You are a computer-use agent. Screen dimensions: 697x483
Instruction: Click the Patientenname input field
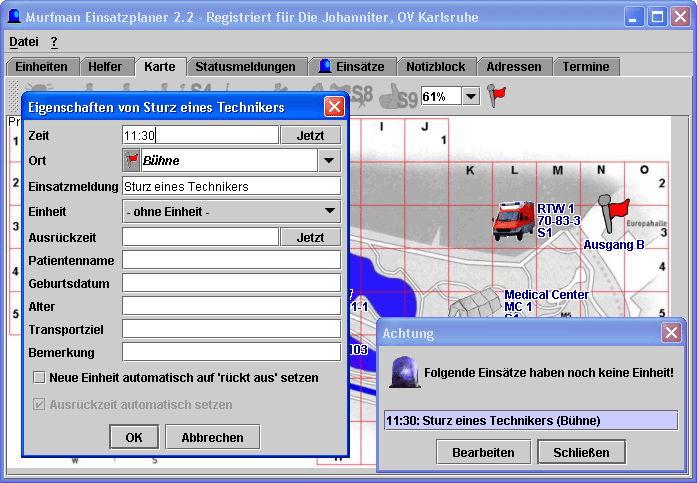(x=231, y=260)
